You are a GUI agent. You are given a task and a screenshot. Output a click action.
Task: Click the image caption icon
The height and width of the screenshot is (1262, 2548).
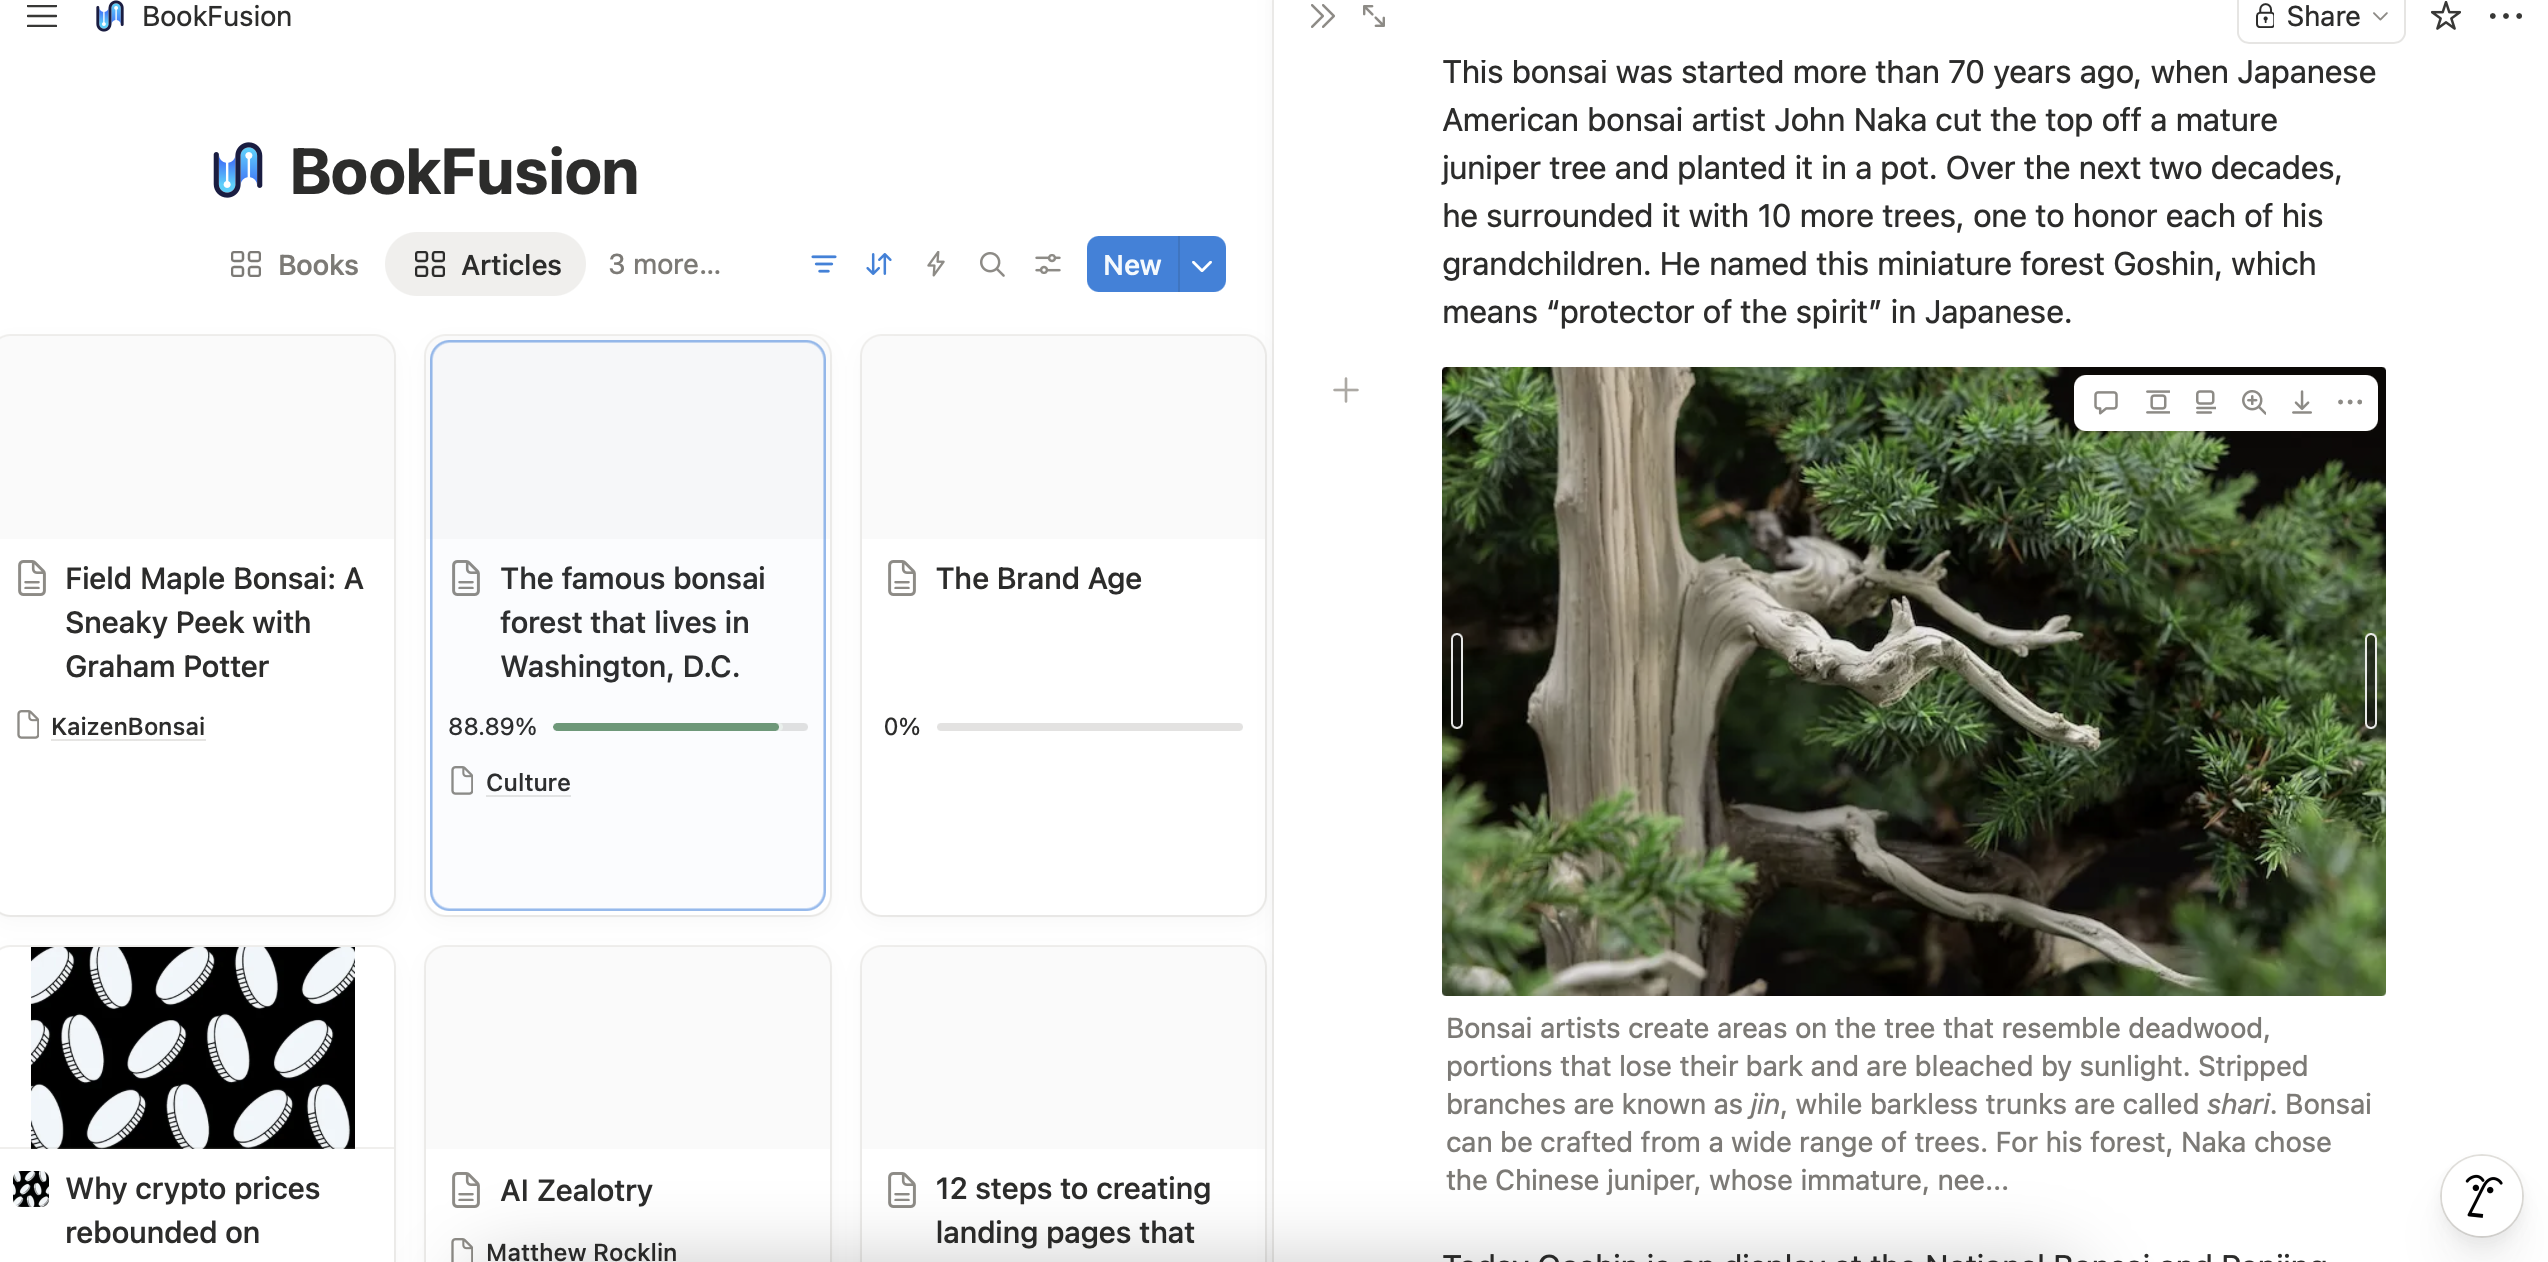[2205, 402]
